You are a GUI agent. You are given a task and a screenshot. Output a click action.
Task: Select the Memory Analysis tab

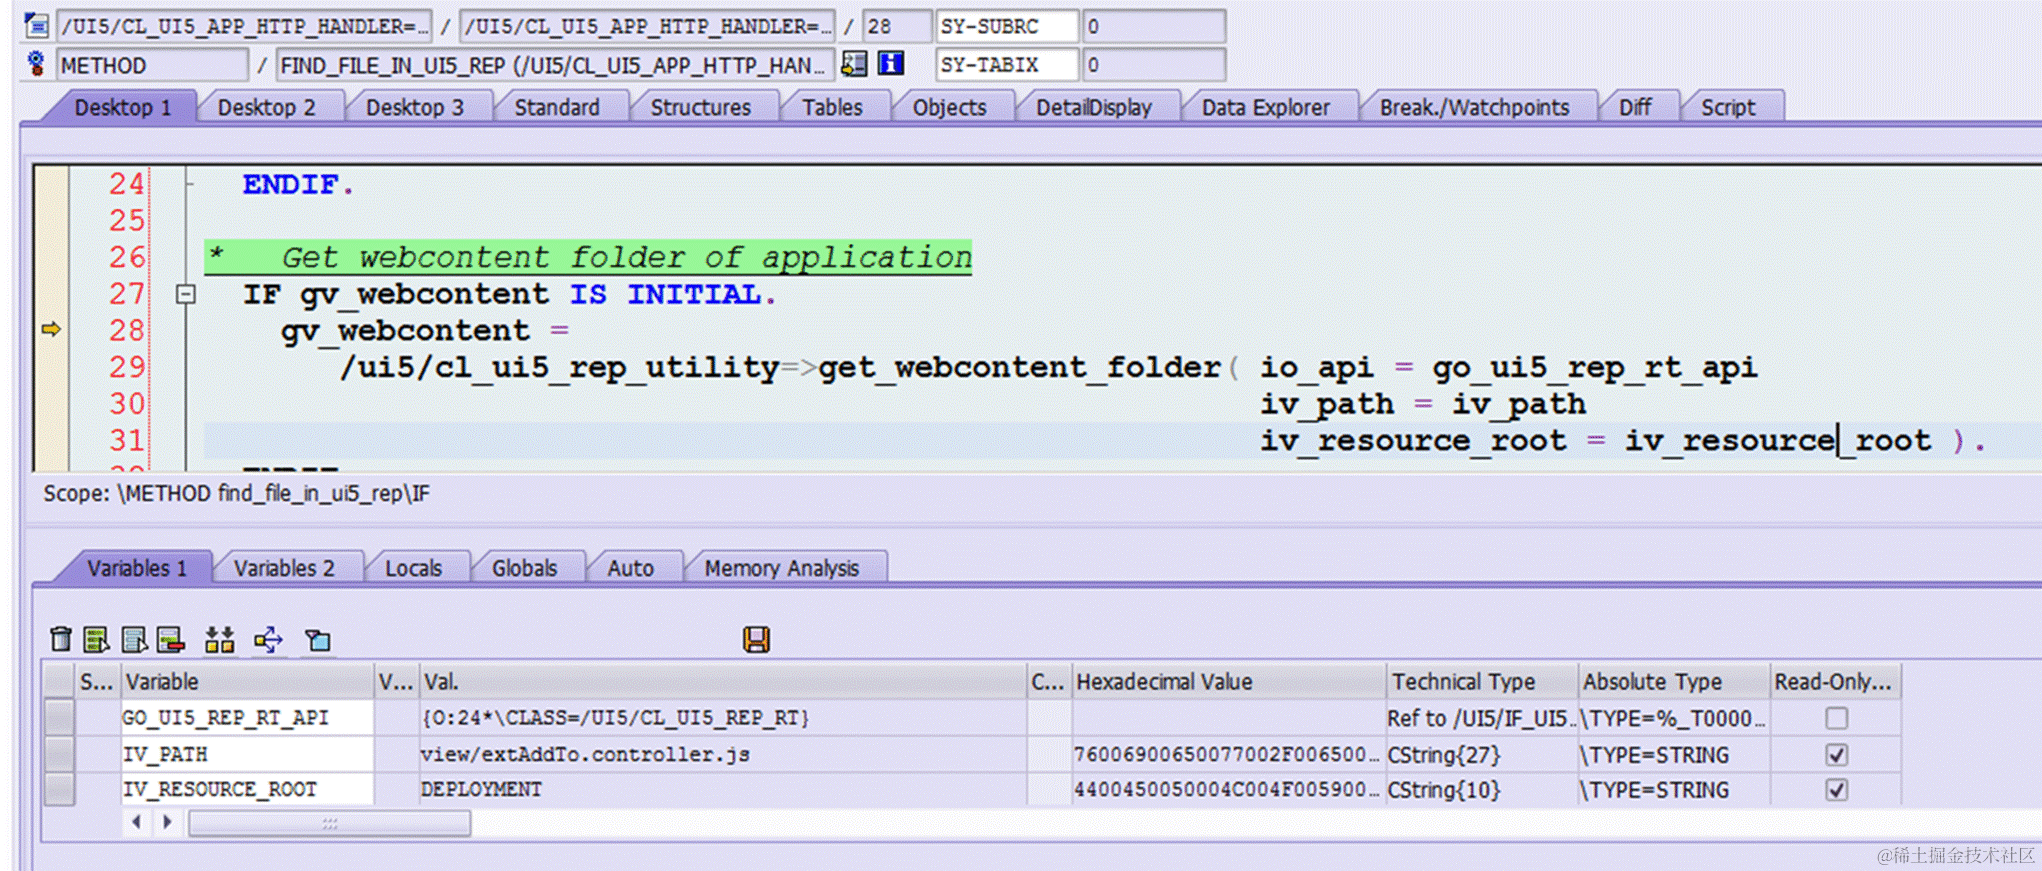pos(781,568)
